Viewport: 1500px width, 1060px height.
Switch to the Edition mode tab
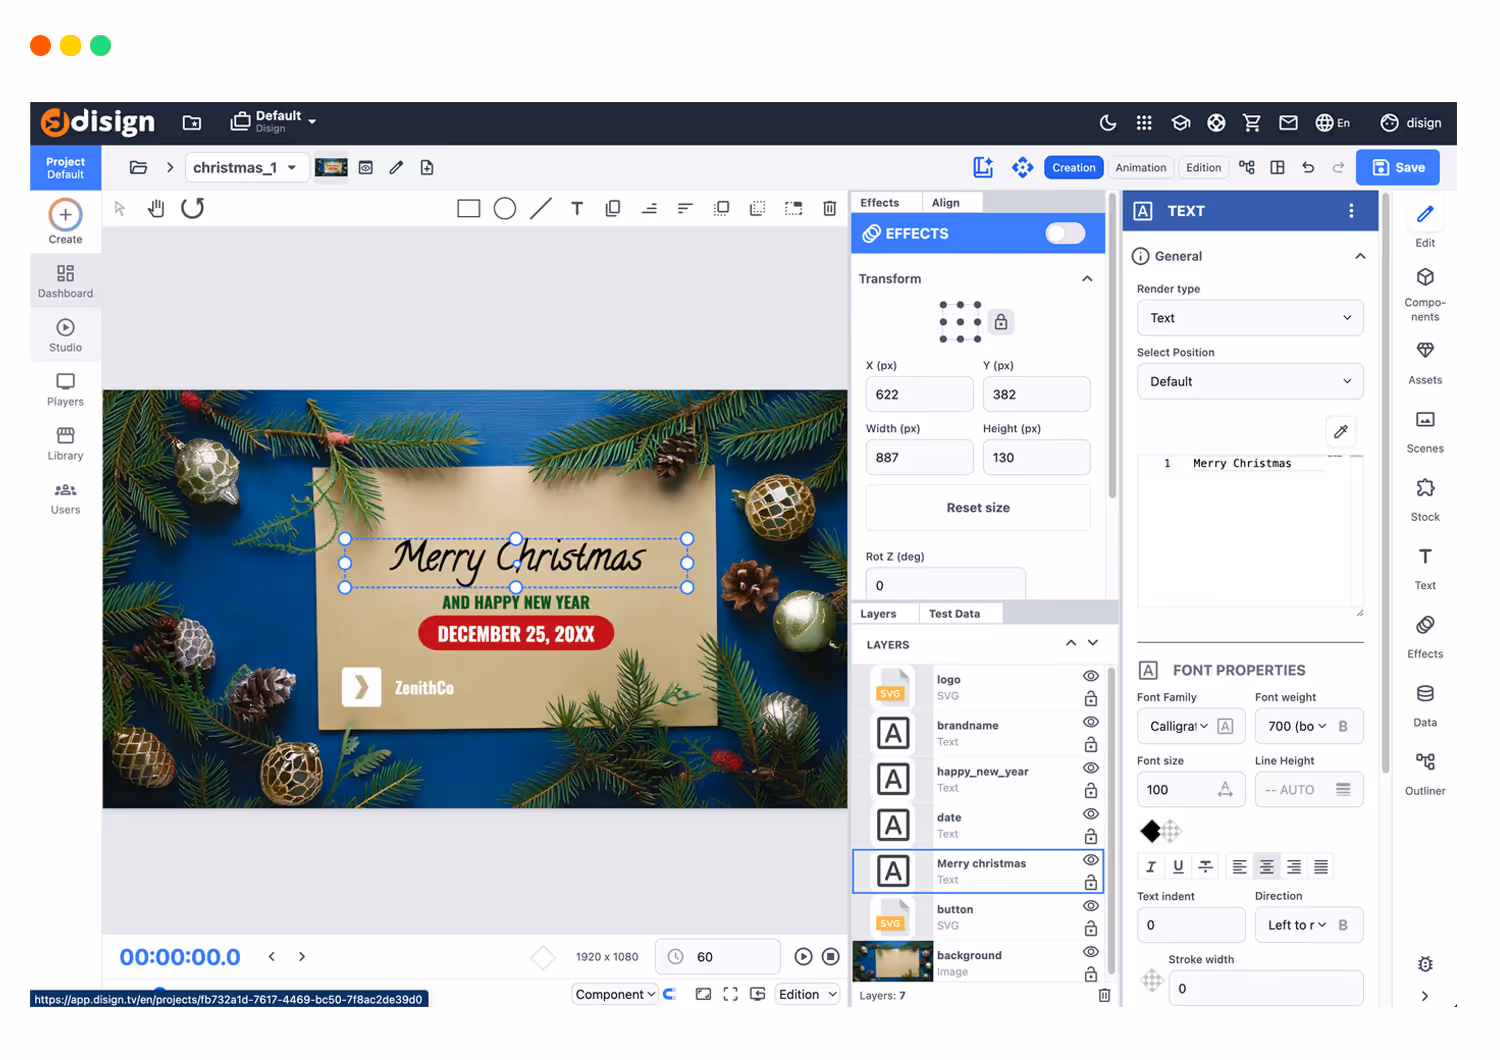[x=1203, y=167]
